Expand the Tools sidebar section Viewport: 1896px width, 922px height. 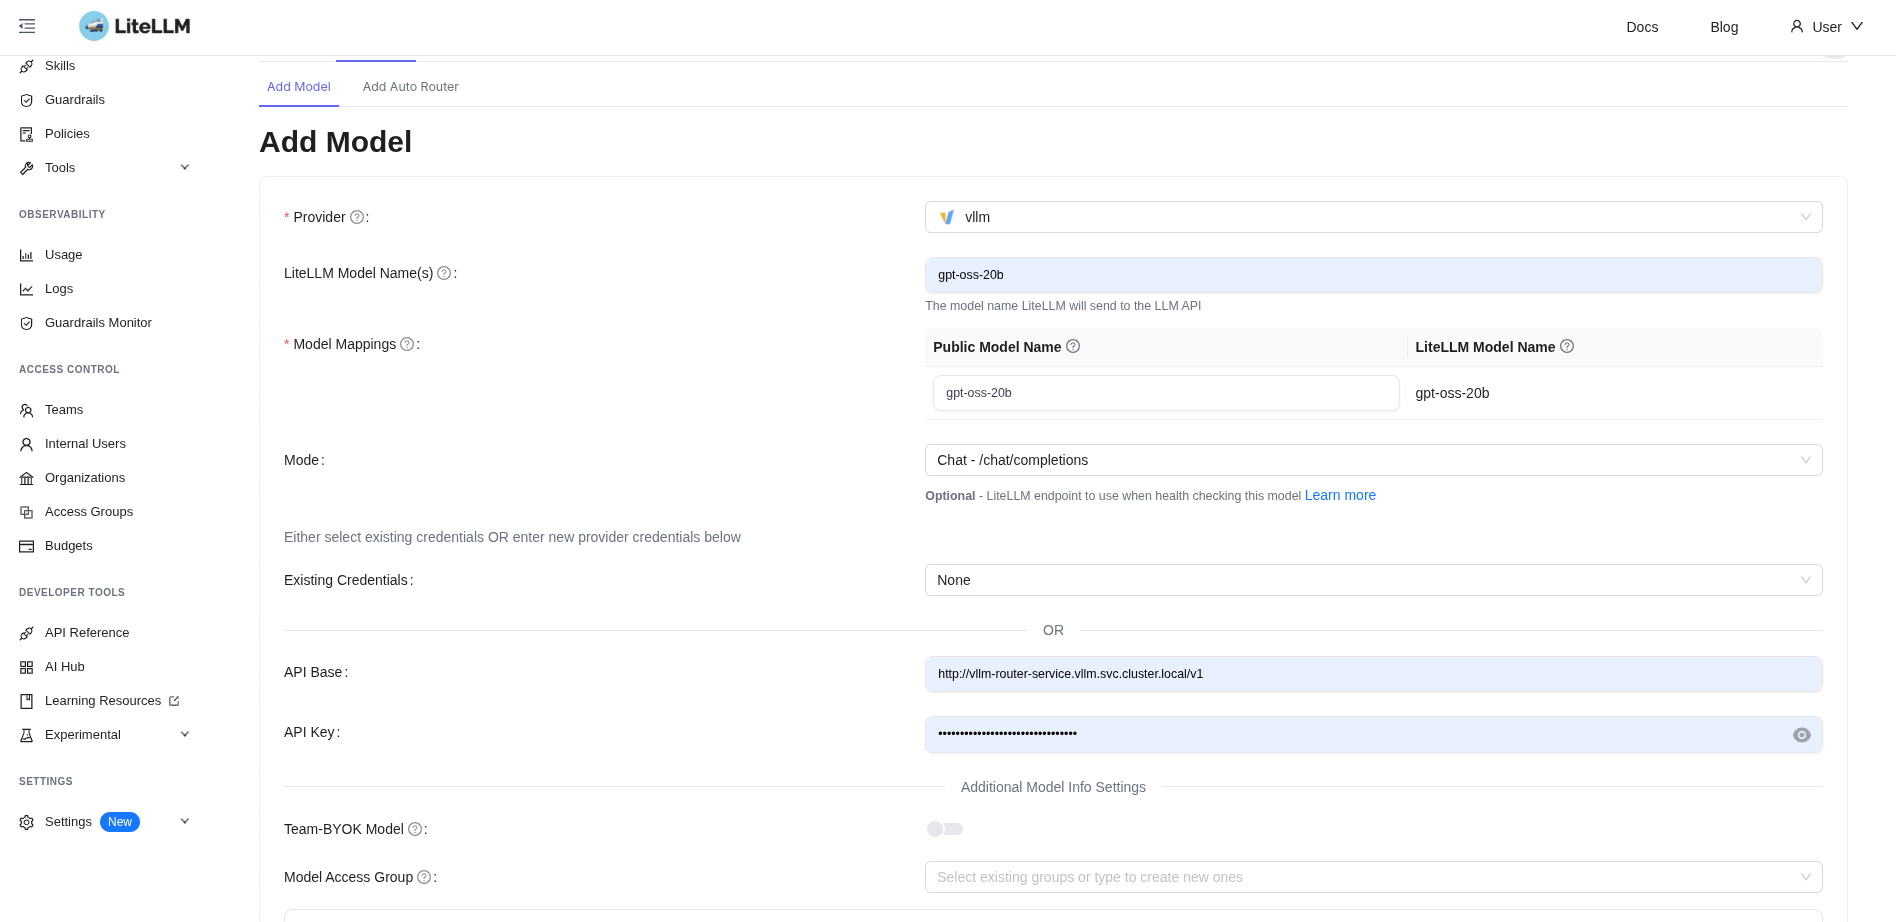[185, 168]
